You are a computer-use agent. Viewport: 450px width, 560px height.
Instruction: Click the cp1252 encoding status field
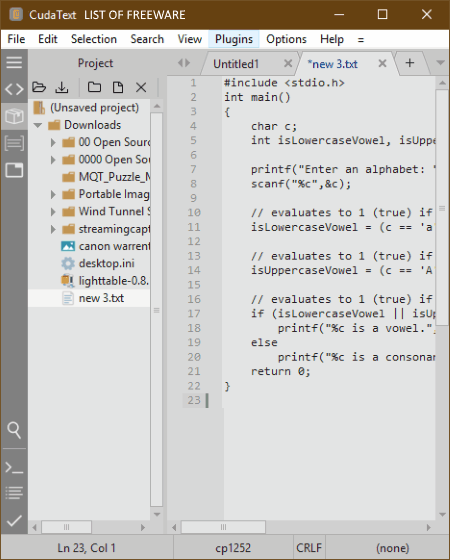tap(233, 548)
